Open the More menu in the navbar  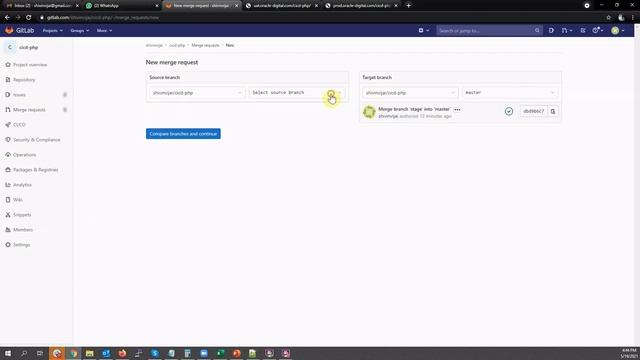tap(104, 31)
